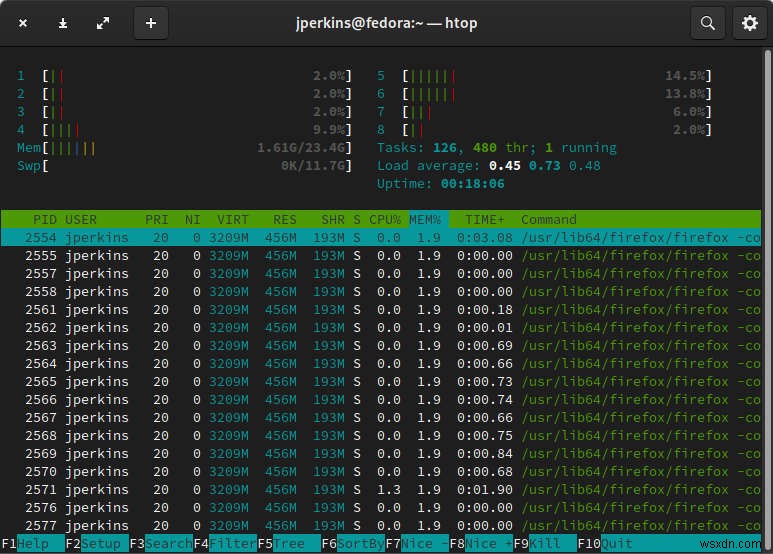The image size is (773, 554).
Task: Click the Tasks count line
Action: tap(496, 148)
